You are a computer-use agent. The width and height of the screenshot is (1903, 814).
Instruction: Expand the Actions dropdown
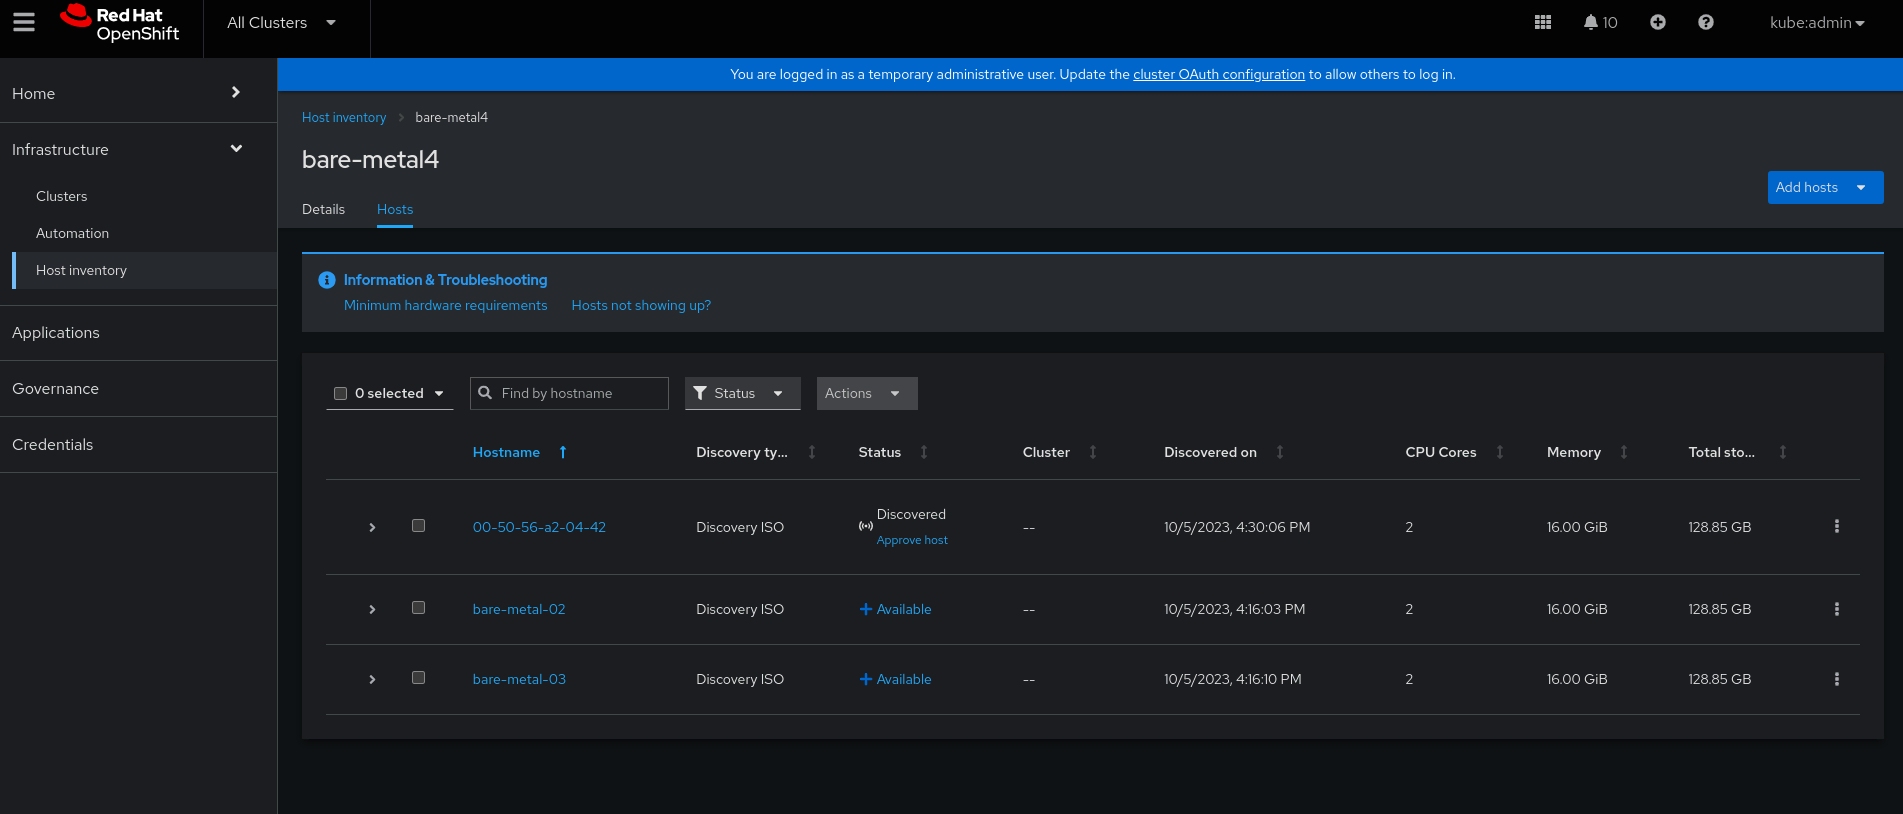[866, 393]
